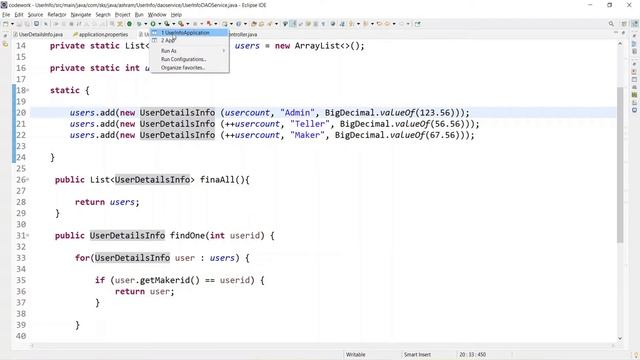Open the Debug history dropdown arrow

coord(146,24)
